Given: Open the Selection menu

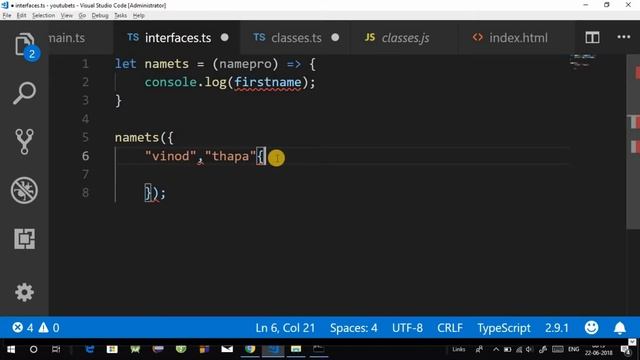Looking at the screenshot, I should click(x=43, y=16).
